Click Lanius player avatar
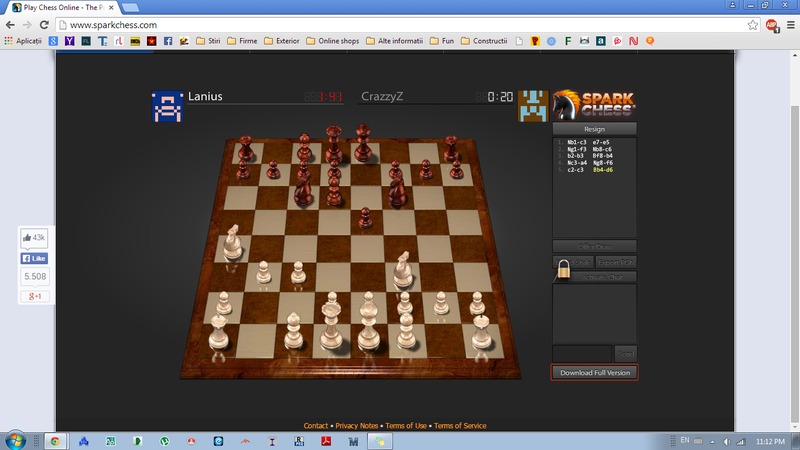 tap(167, 106)
